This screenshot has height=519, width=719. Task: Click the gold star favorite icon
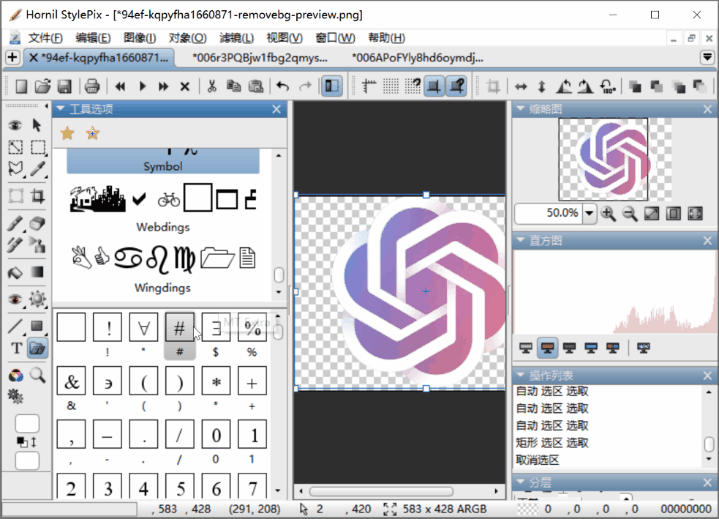click(68, 133)
